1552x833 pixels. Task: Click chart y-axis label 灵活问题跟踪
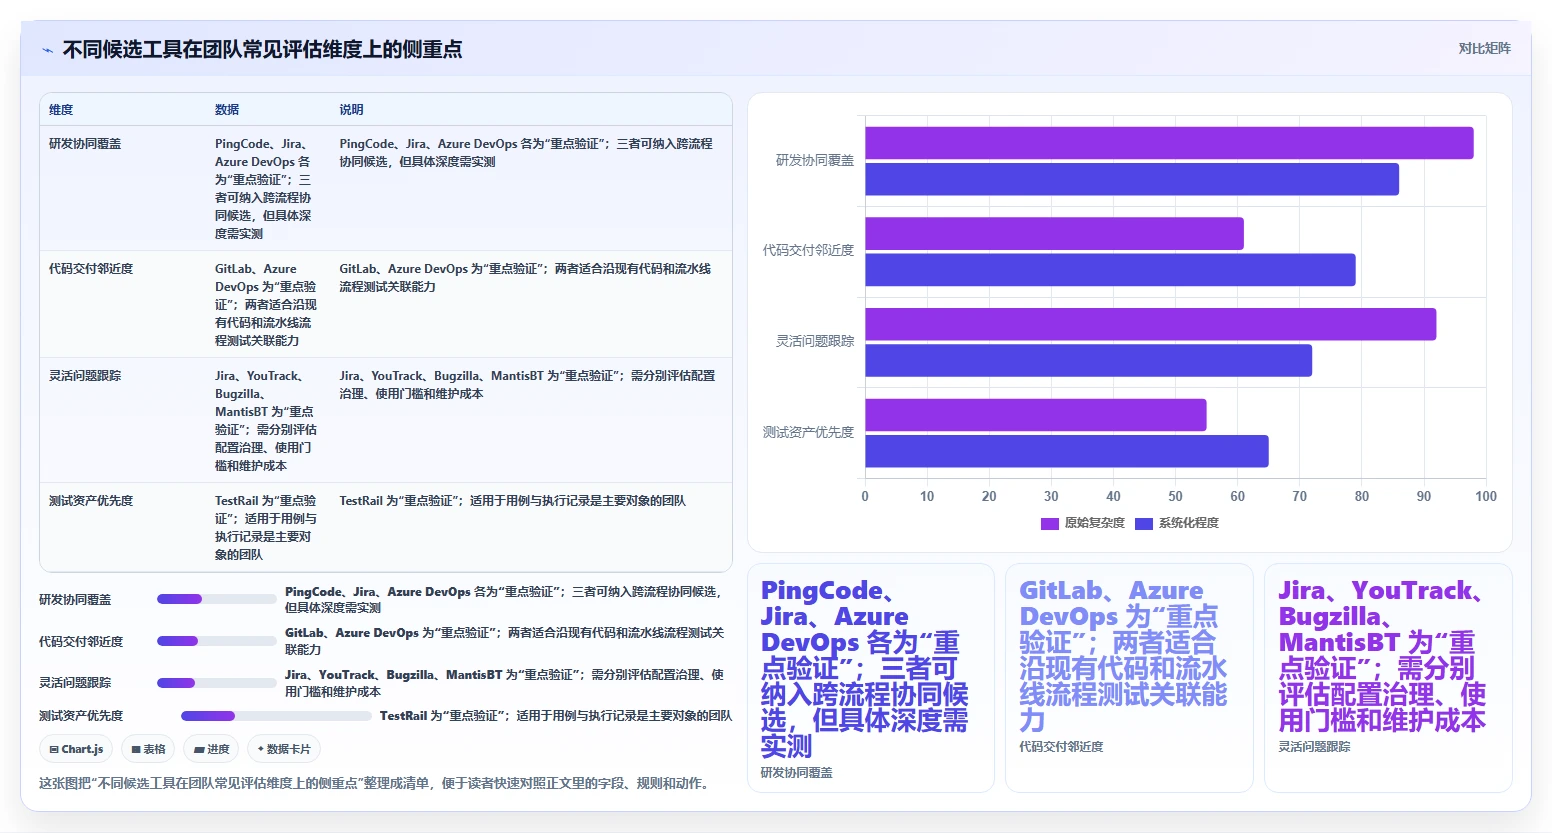[815, 341]
